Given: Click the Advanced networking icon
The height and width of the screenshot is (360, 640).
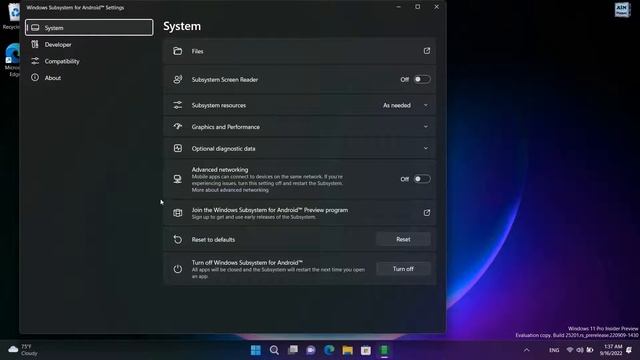Looking at the screenshot, I should pyautogui.click(x=178, y=179).
